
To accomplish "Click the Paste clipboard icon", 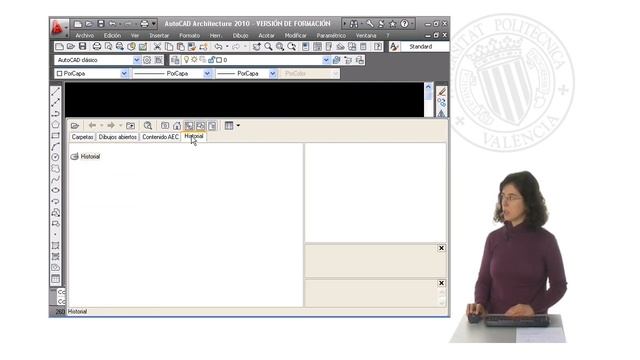I will click(180, 47).
